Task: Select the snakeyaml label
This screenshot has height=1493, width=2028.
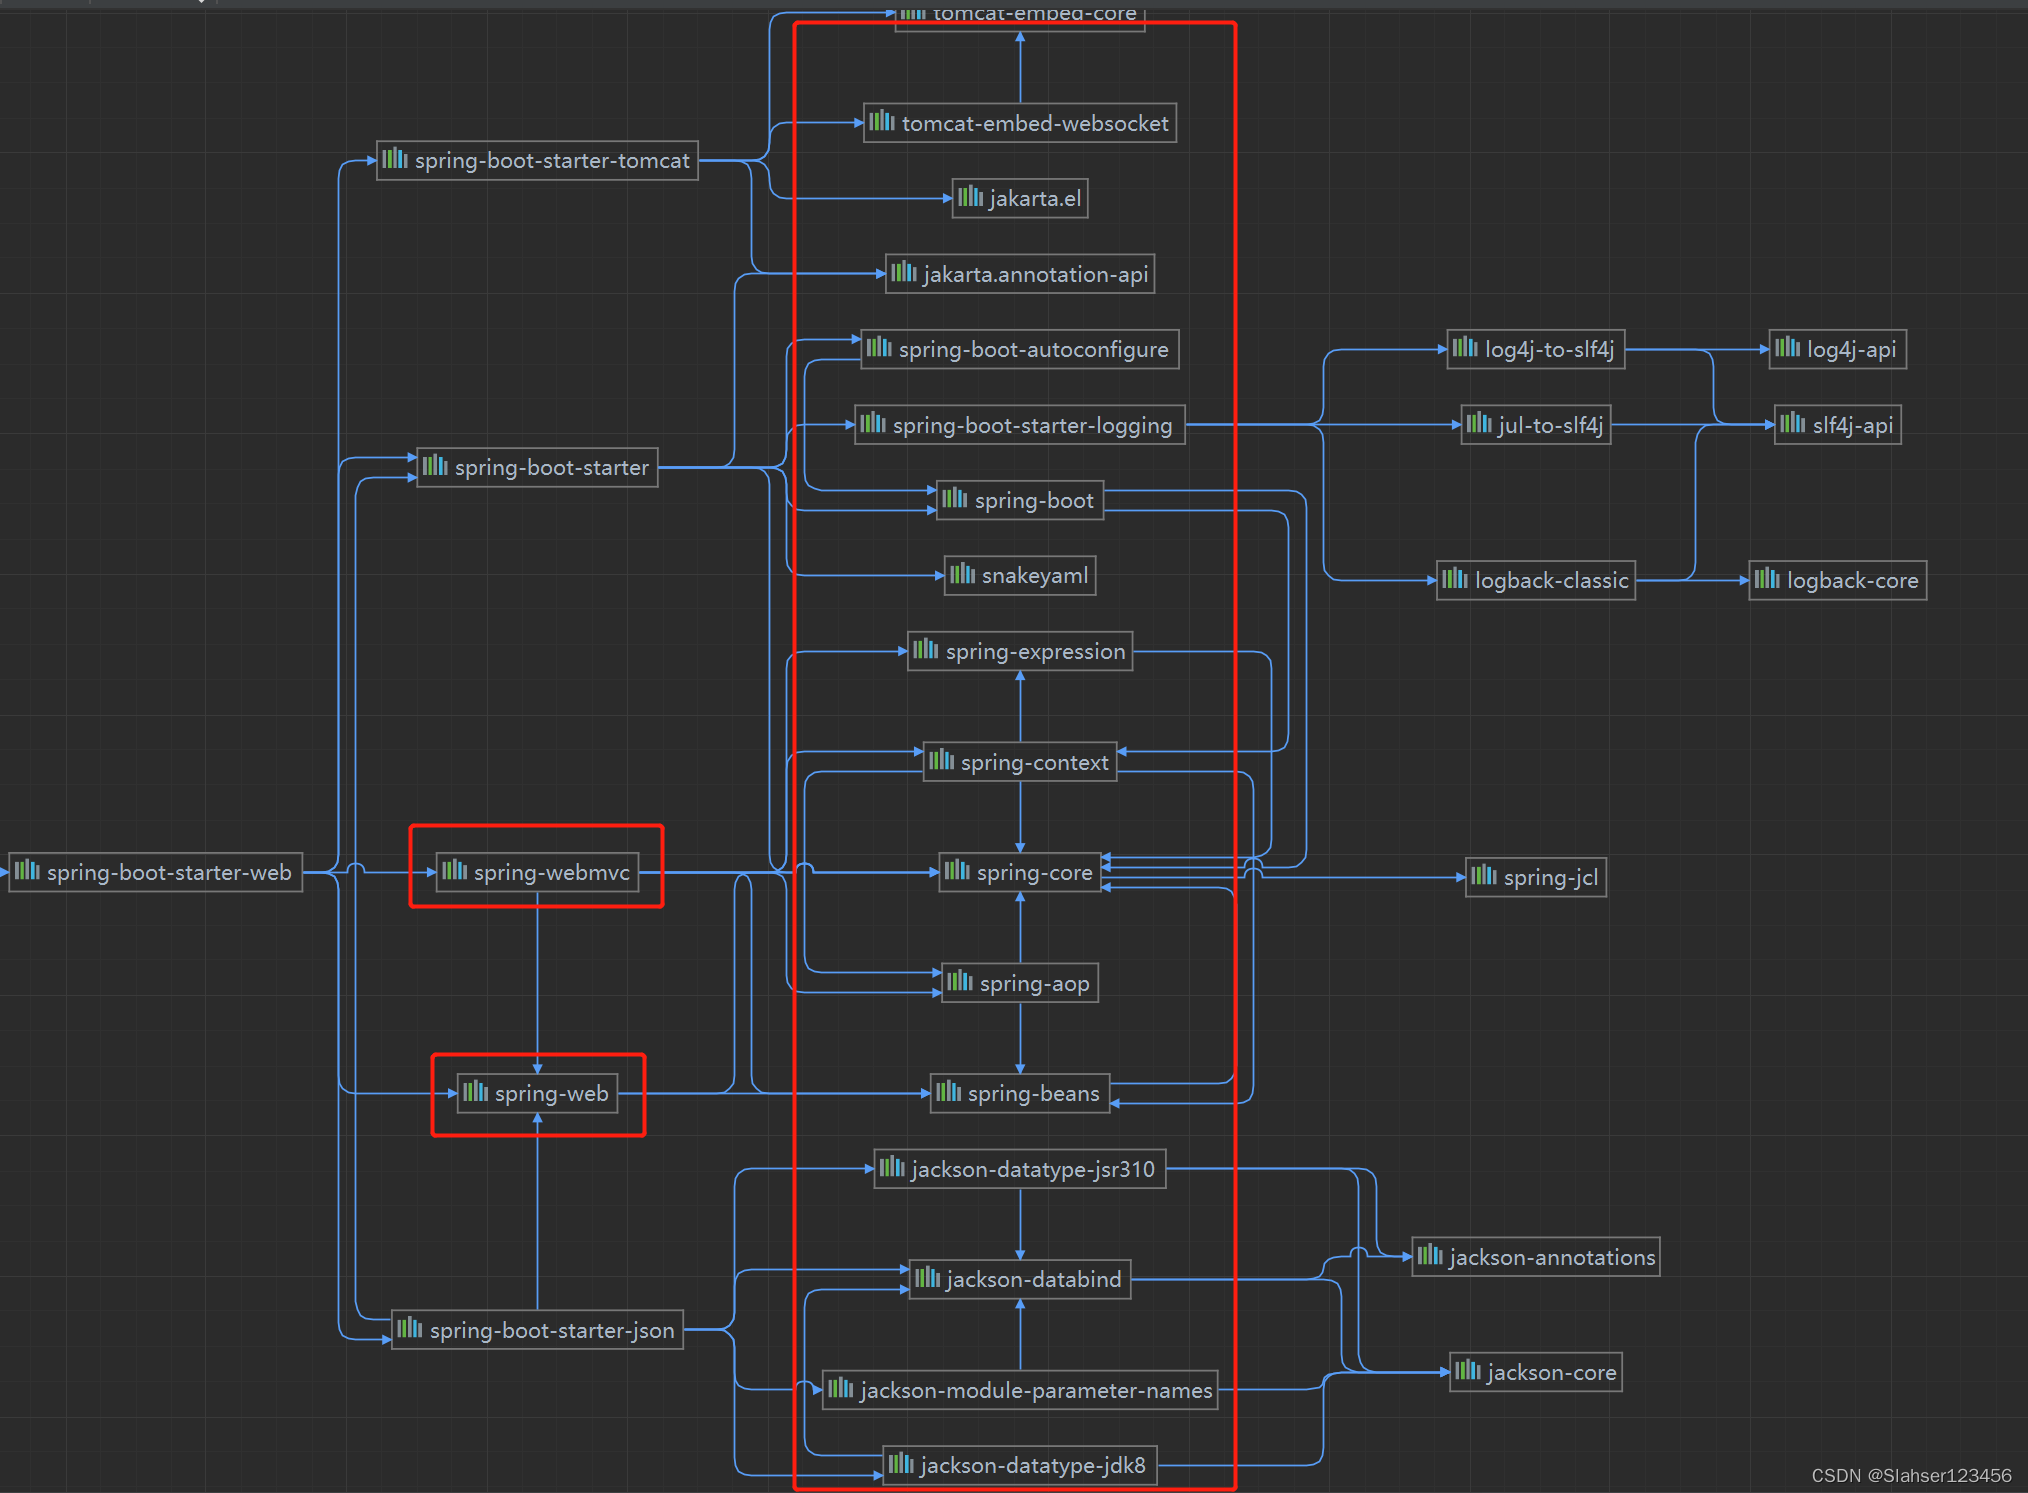Action: pos(1035,576)
